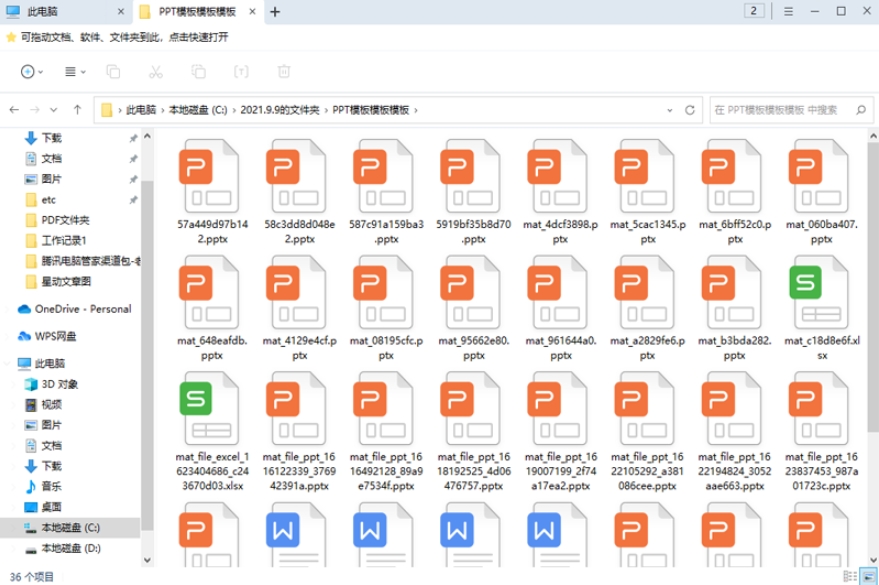This screenshot has height=585, width=879.
Task: Click the search magnifier icon
Action: (861, 110)
